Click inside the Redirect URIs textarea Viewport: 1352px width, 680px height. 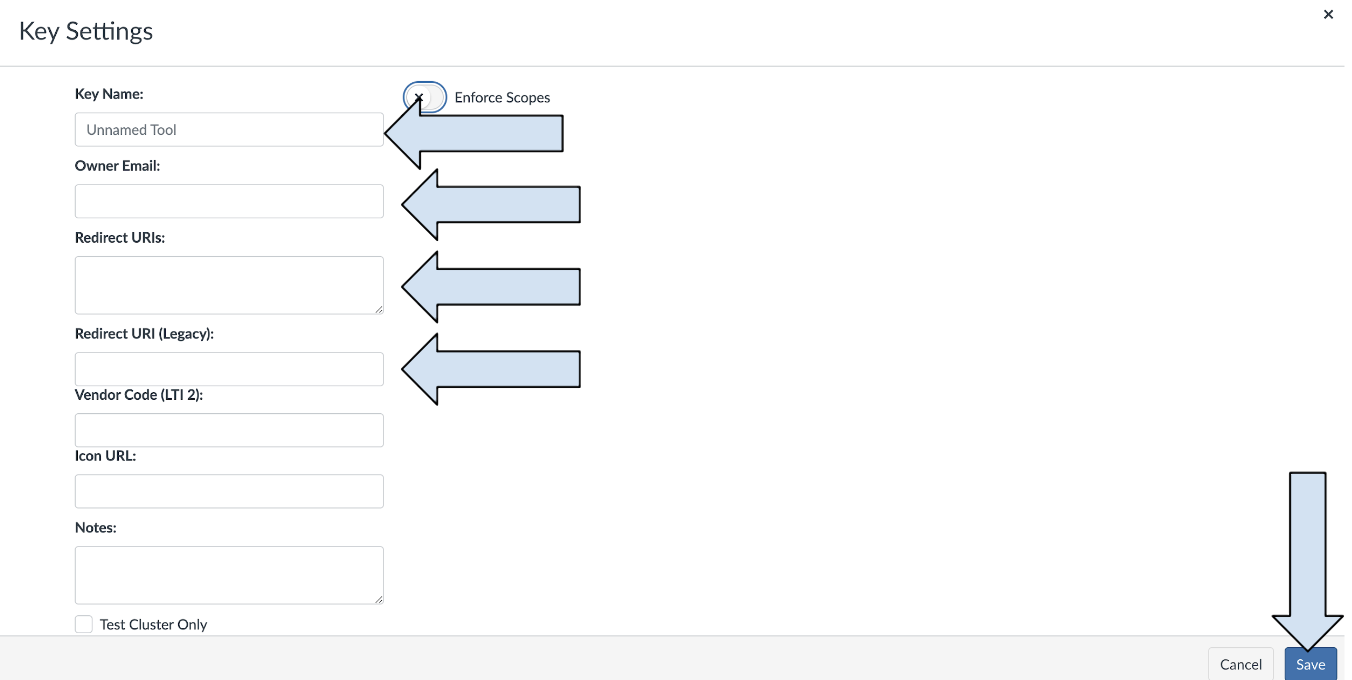pos(229,285)
